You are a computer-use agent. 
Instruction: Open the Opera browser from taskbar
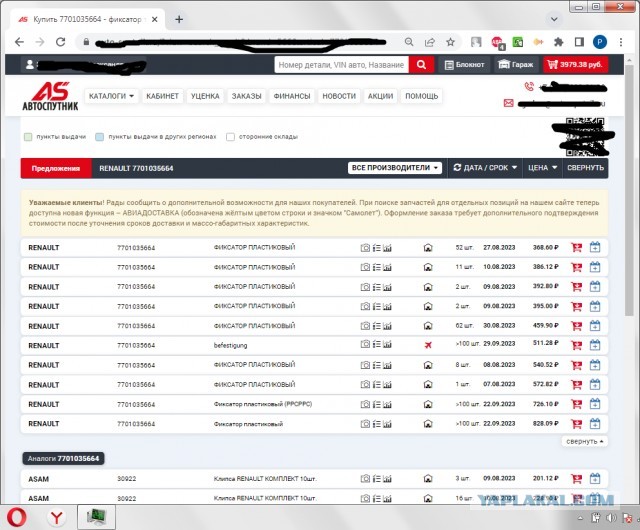pyautogui.click(x=17, y=517)
